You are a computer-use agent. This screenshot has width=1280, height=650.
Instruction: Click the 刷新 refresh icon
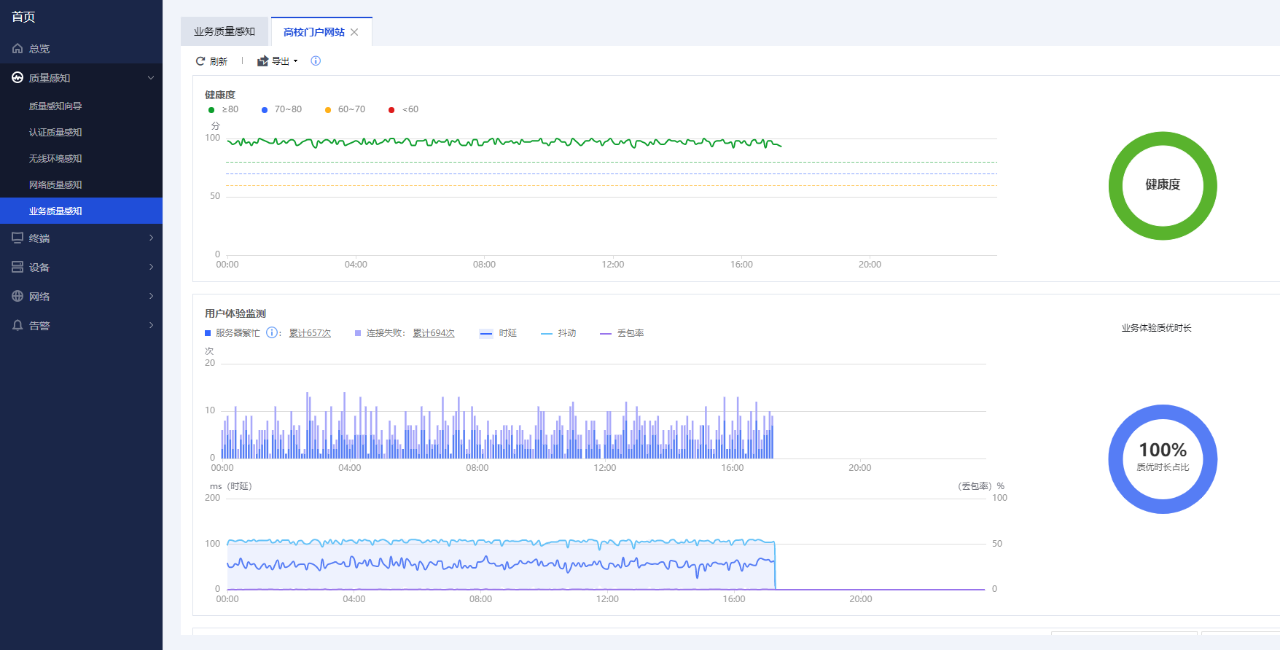tap(200, 61)
